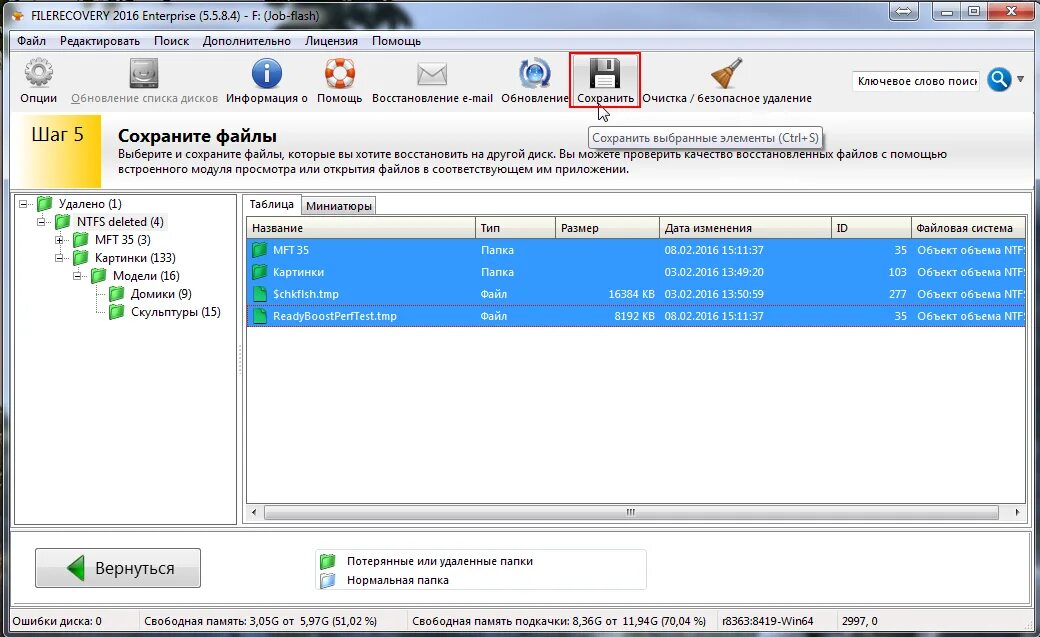Select Скульптуры (15) tree item
The height and width of the screenshot is (637, 1040).
(x=175, y=311)
